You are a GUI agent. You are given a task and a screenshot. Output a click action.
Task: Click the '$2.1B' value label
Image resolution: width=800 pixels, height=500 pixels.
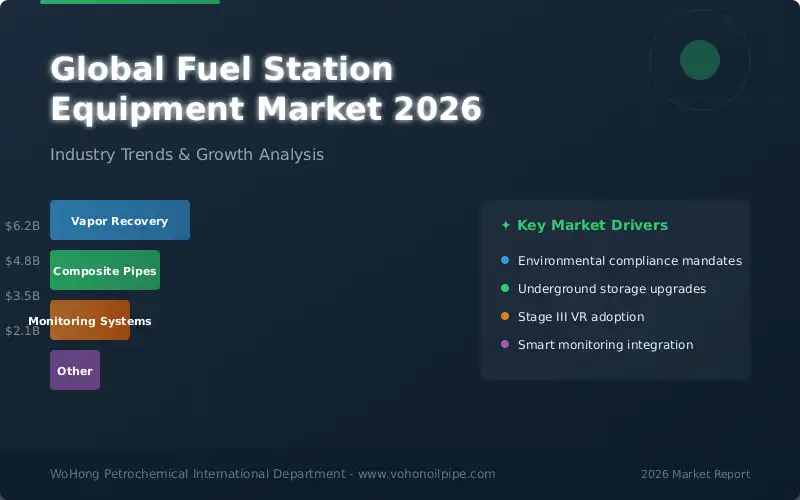coord(22,331)
